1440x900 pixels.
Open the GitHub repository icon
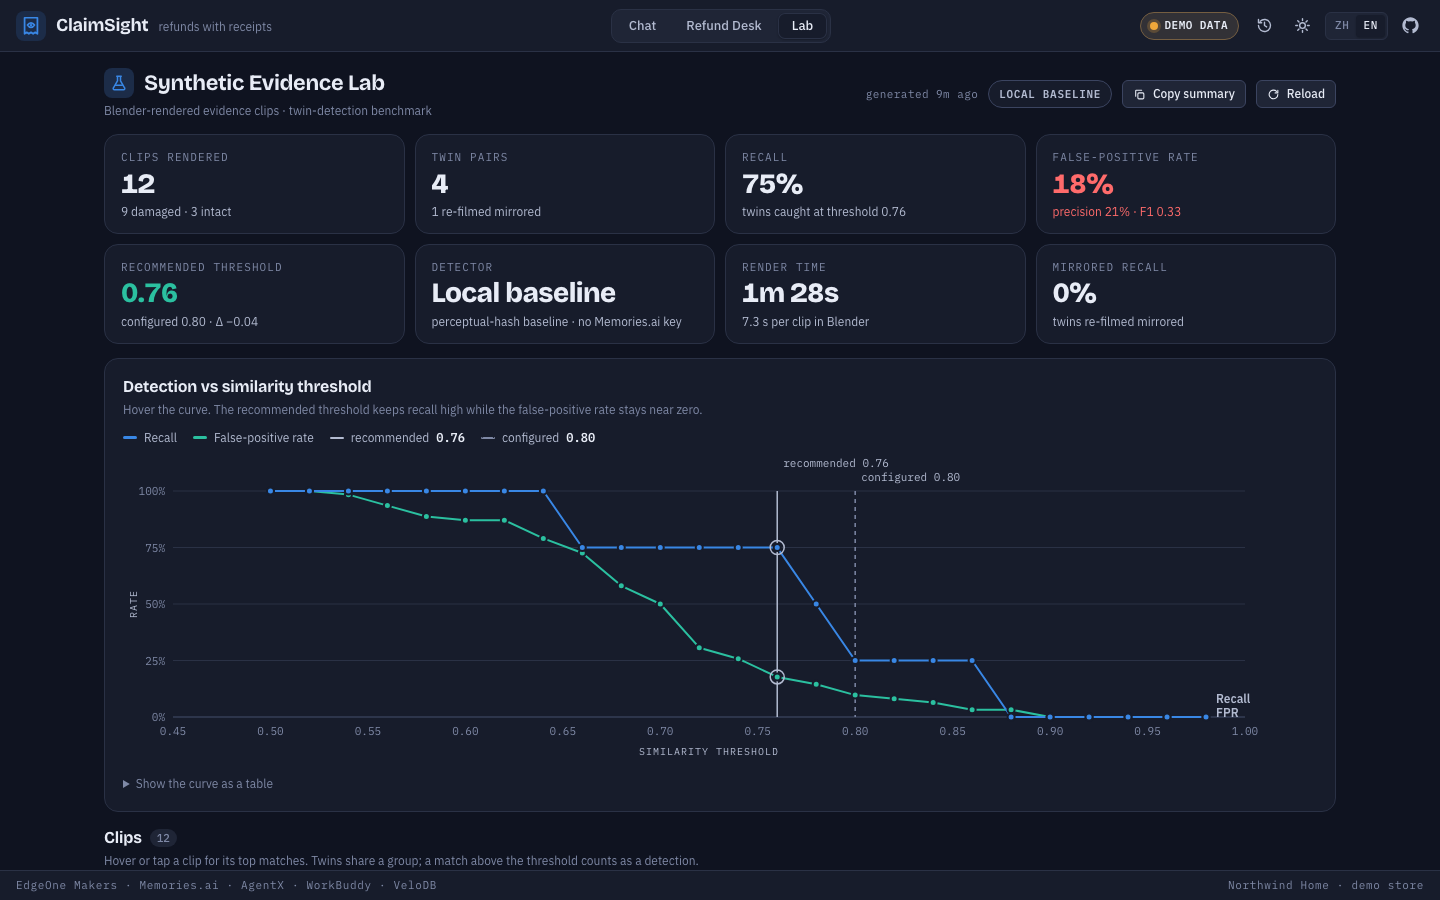tap(1410, 26)
